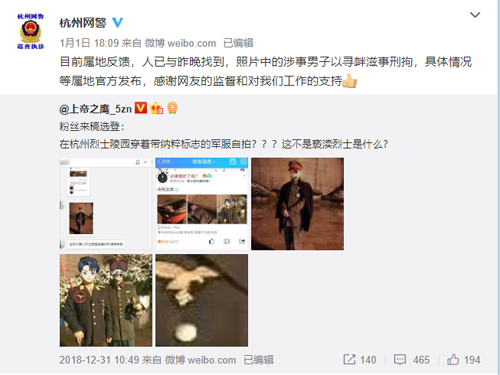Open the third photo of uniformed person

click(297, 204)
